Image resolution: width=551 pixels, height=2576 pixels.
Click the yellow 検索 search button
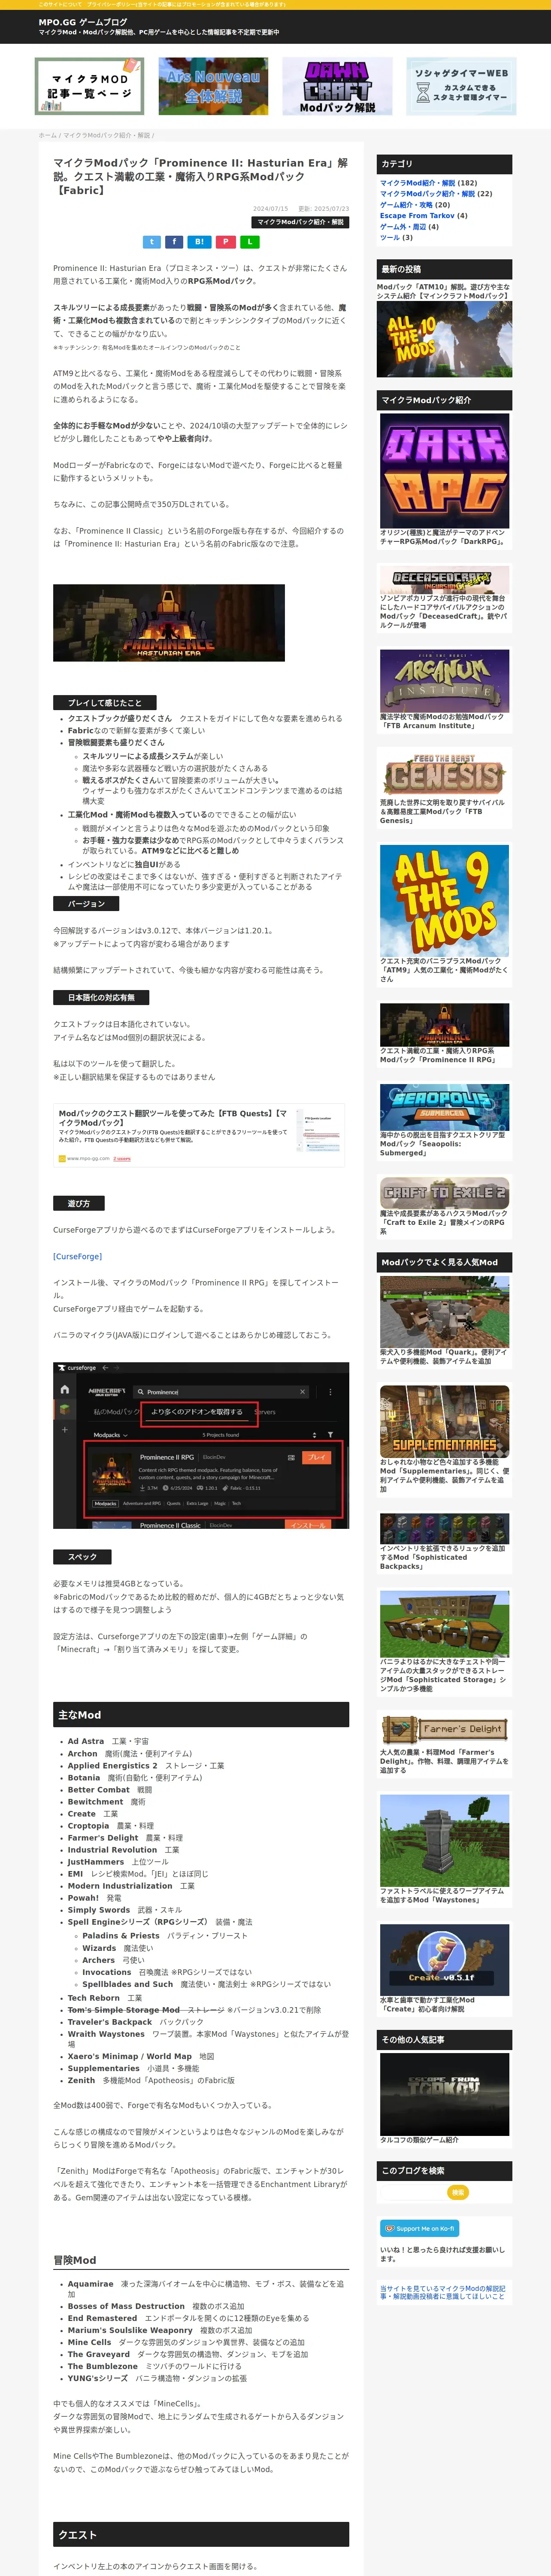click(458, 2193)
